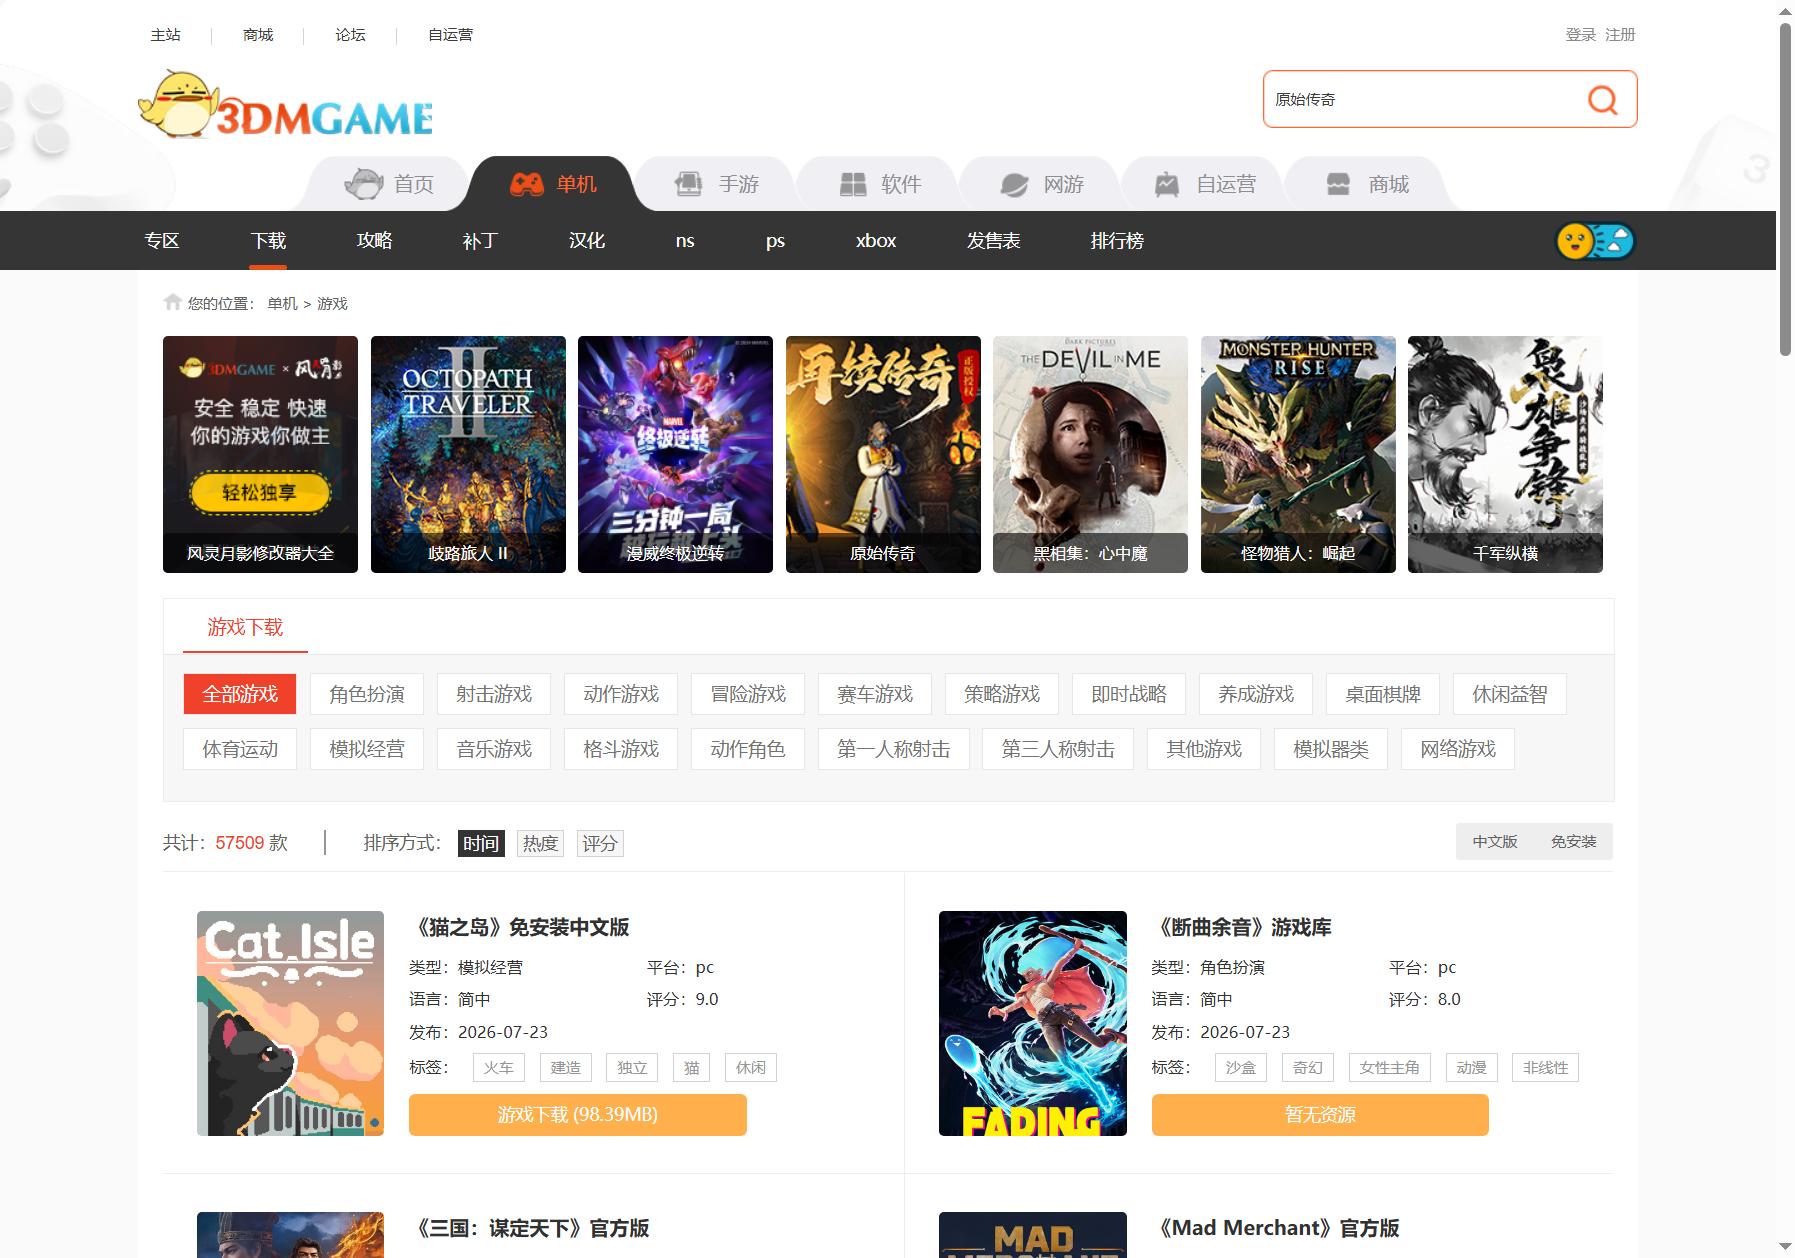Sort the game list by 评分
Viewport: 1795px width, 1258px height.
coord(600,843)
